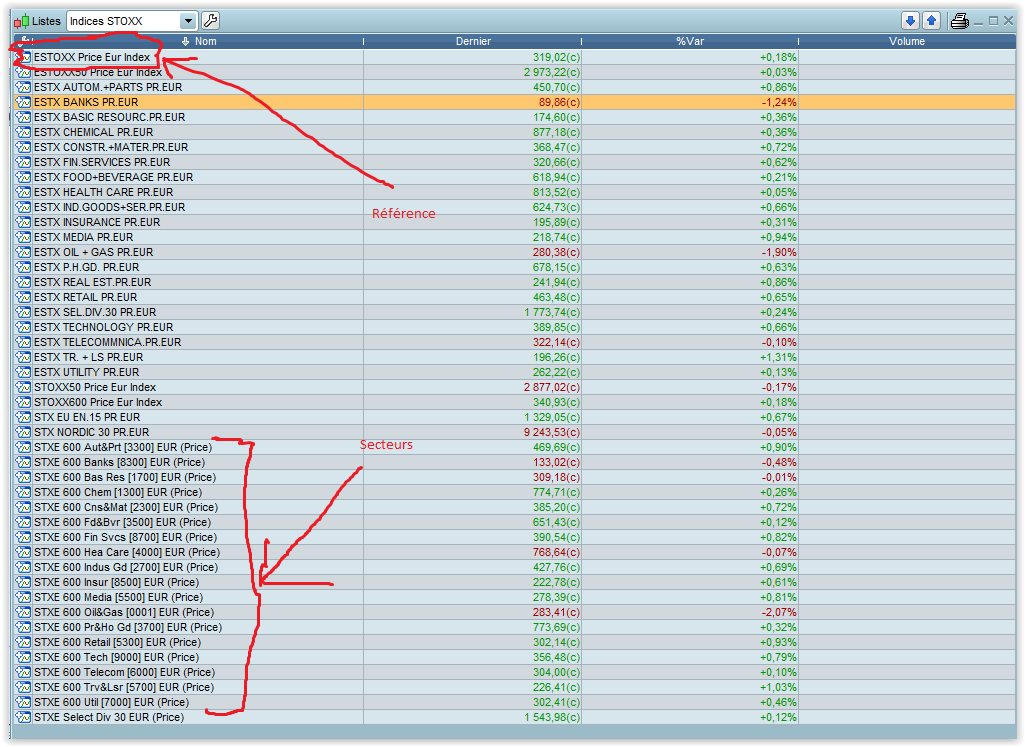Click the chart icon for STXE Select Div 30
Image resolution: width=1025 pixels, height=747 pixels.
(24, 717)
